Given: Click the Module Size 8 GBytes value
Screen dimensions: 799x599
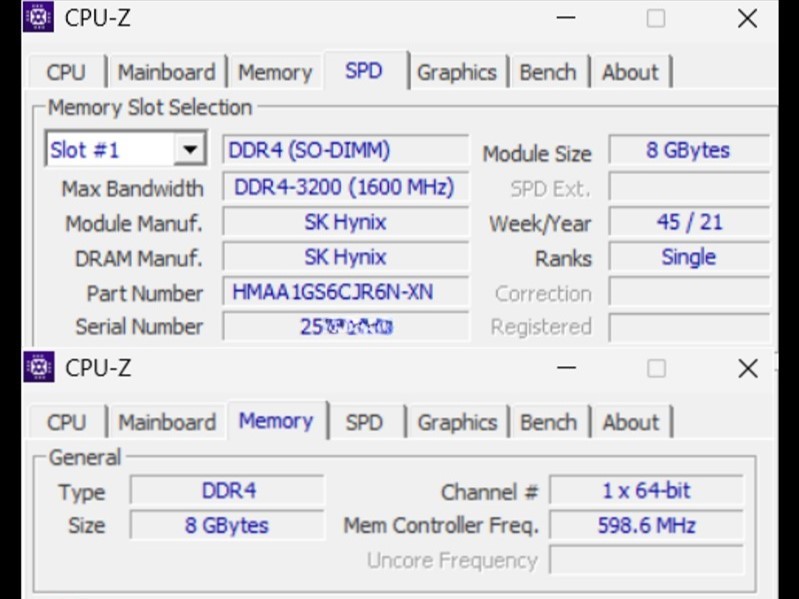Looking at the screenshot, I should 689,150.
